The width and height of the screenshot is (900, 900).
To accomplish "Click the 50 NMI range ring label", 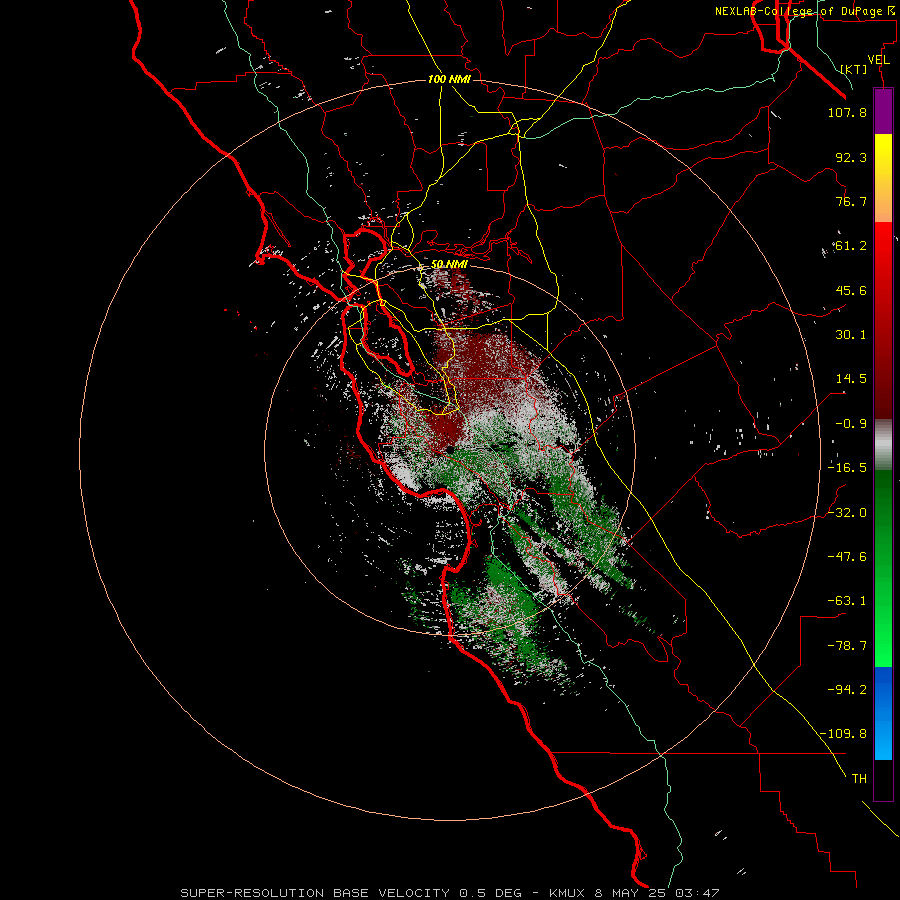I will [449, 264].
